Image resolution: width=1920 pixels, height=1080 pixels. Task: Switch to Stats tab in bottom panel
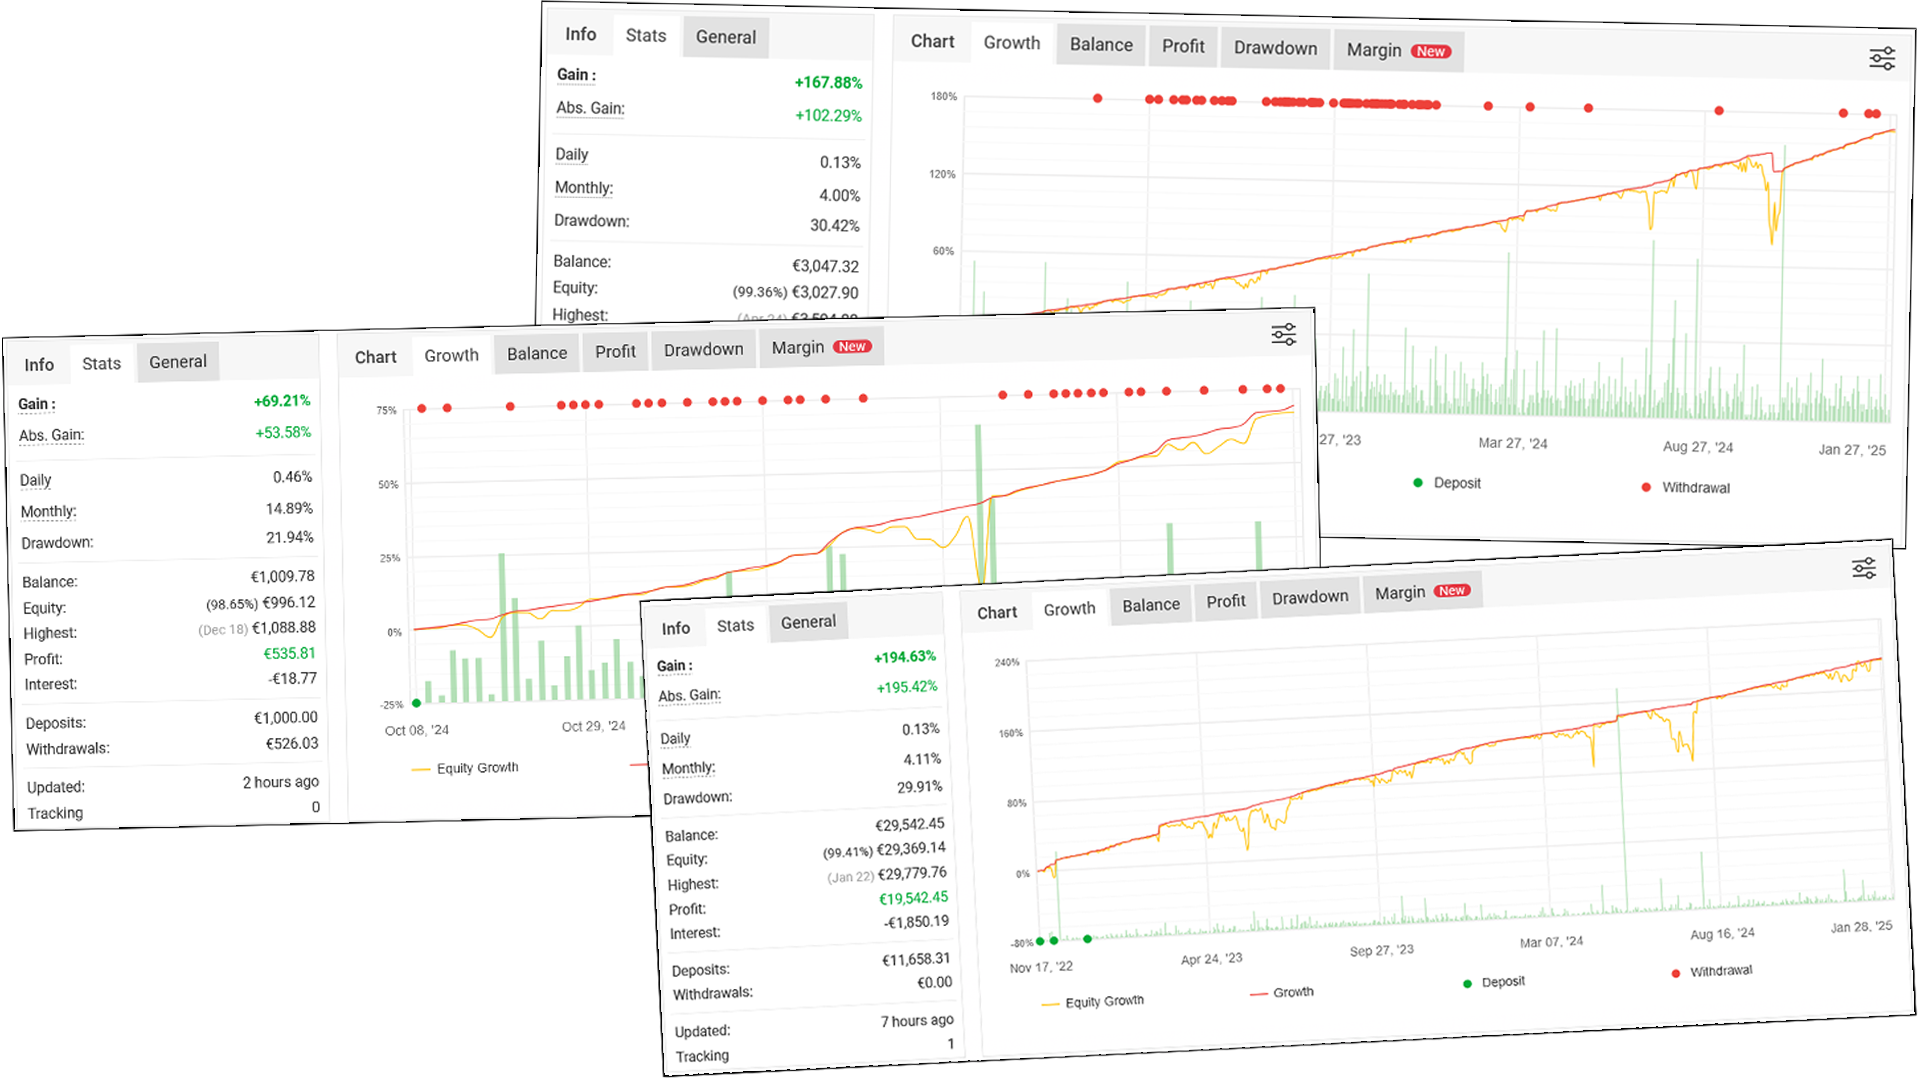pyautogui.click(x=735, y=626)
